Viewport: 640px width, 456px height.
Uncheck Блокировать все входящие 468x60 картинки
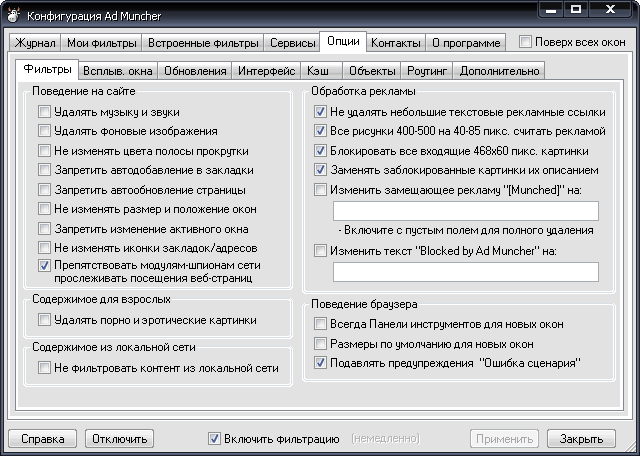pos(320,150)
